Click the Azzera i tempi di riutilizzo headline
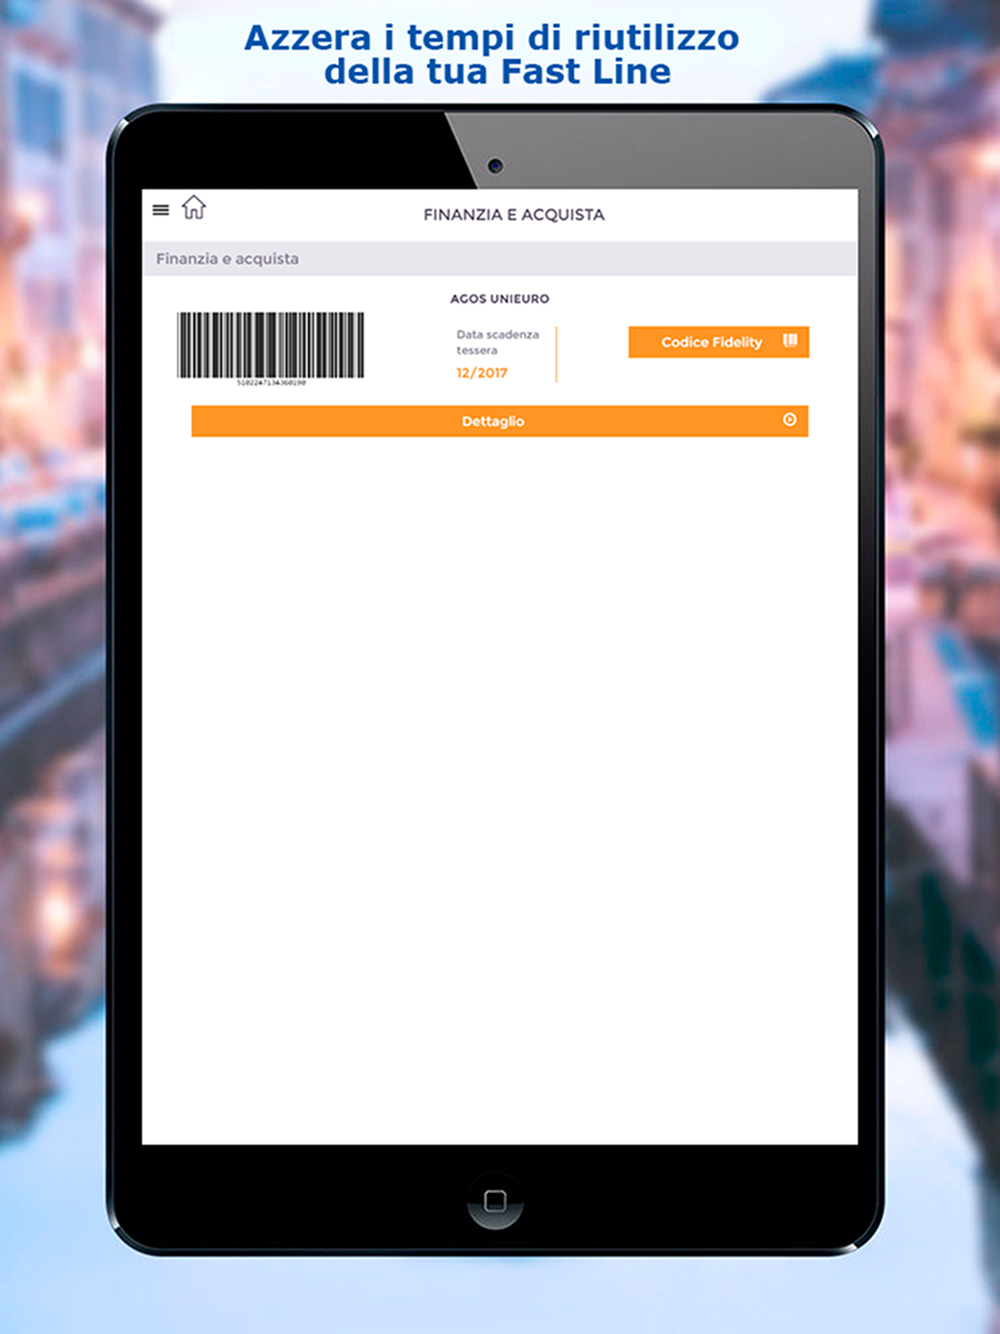 [492, 38]
